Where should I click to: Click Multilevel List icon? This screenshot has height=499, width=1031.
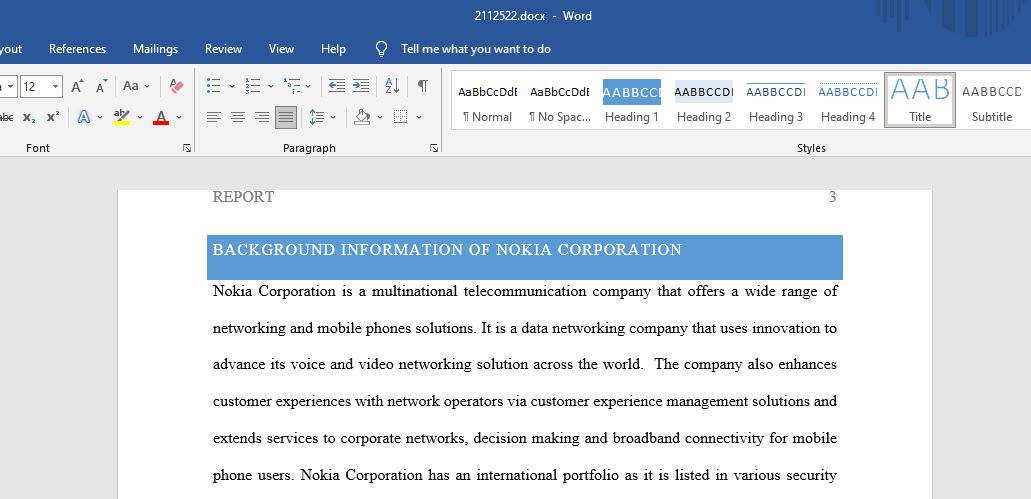click(291, 86)
